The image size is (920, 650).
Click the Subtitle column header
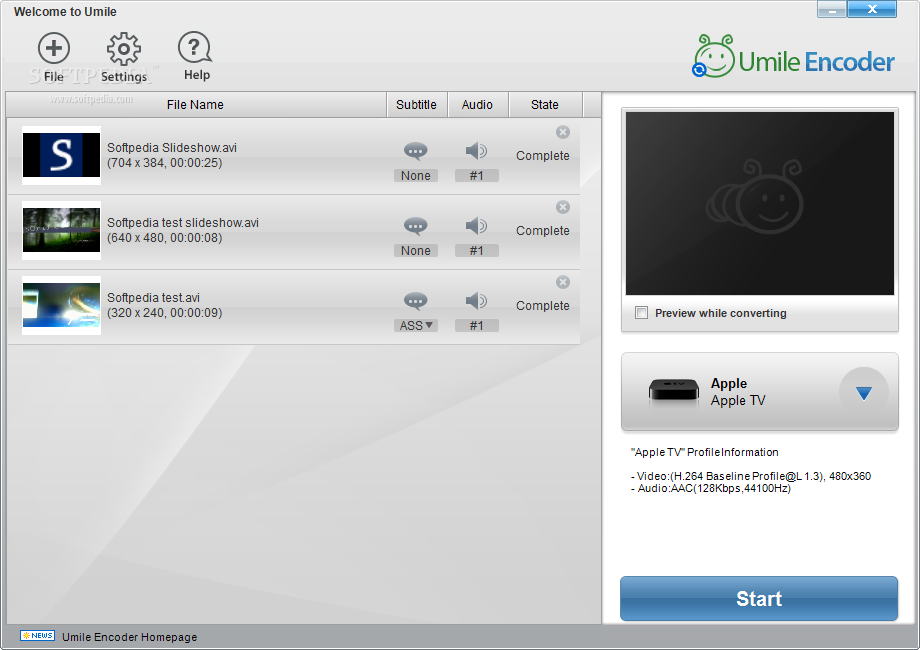tap(417, 105)
